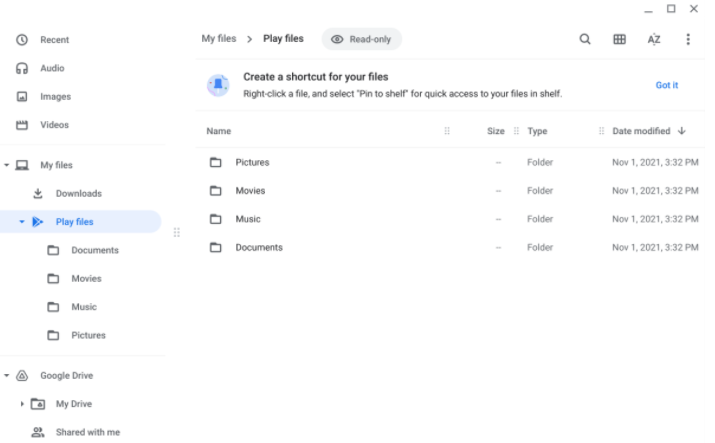Collapse the Play files subtree
This screenshot has height=443, width=715.
(22, 222)
